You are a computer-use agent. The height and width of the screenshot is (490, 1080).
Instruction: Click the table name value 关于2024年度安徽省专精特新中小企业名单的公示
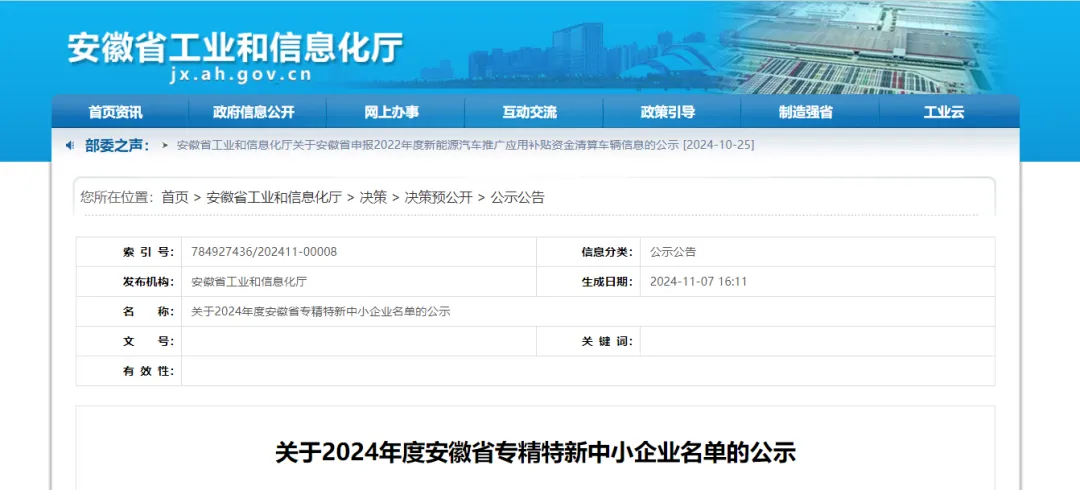pos(320,312)
